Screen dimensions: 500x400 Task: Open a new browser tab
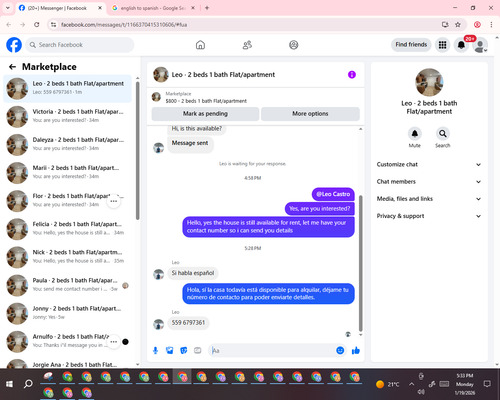207,8
